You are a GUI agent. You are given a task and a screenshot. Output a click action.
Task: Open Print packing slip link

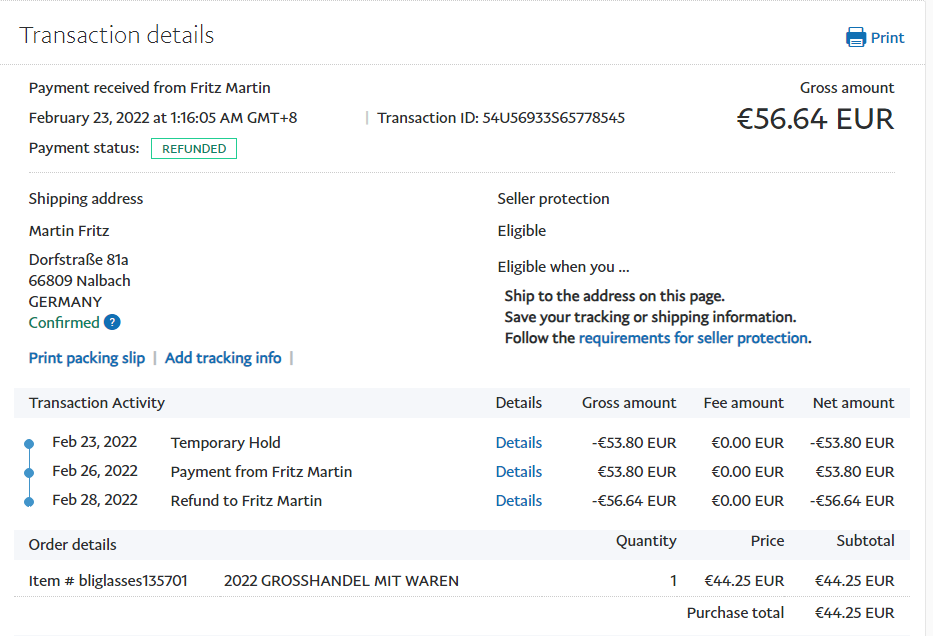coord(87,358)
